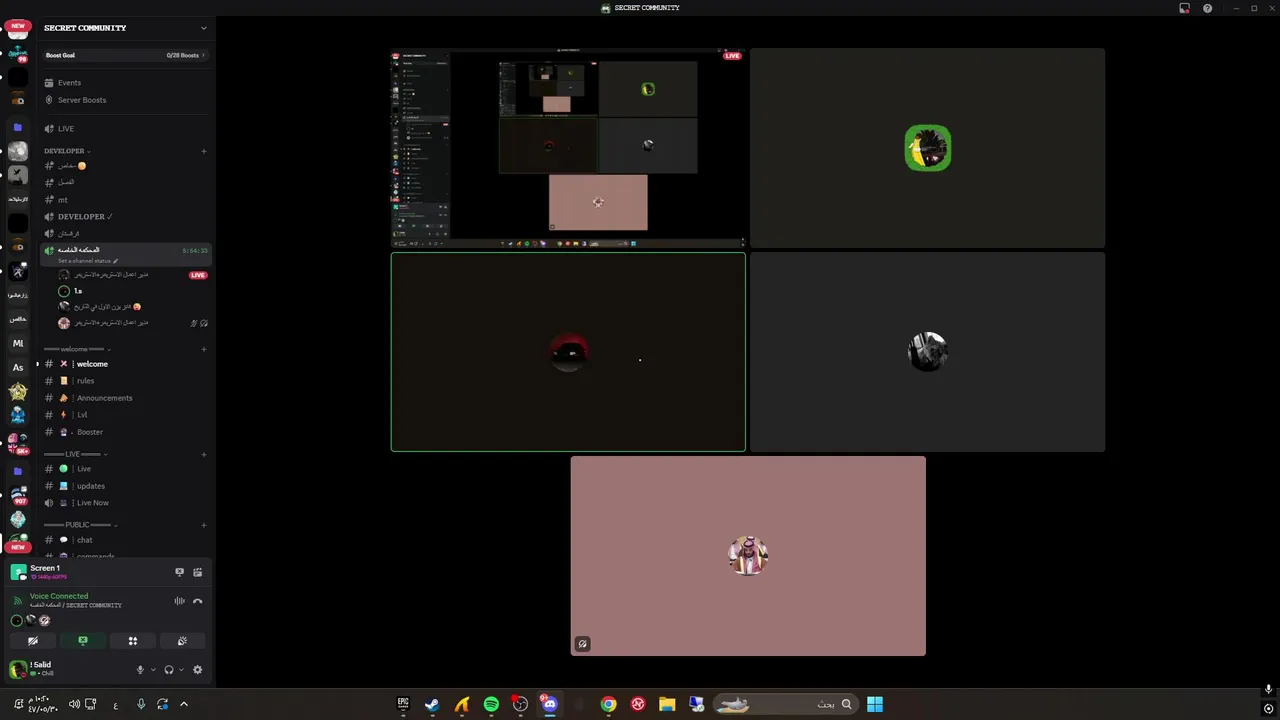Focus the pink background participant tile
The width and height of the screenshot is (1280, 720).
[748, 556]
